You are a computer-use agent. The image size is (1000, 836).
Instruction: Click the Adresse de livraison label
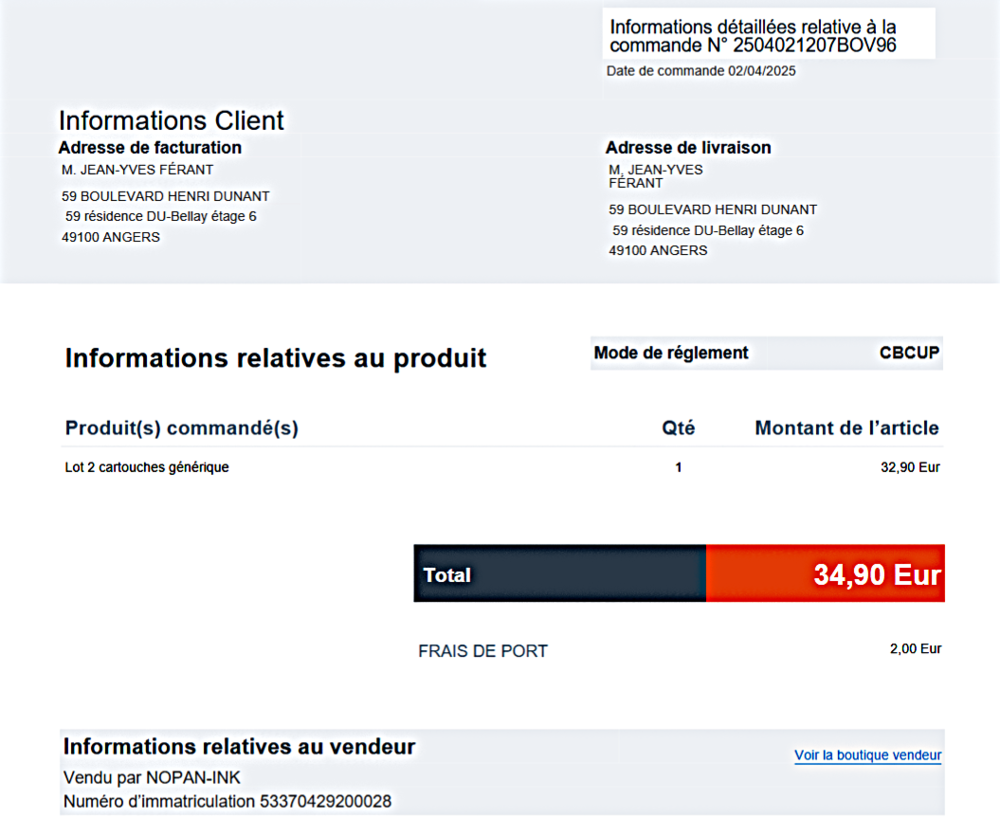[x=688, y=147]
